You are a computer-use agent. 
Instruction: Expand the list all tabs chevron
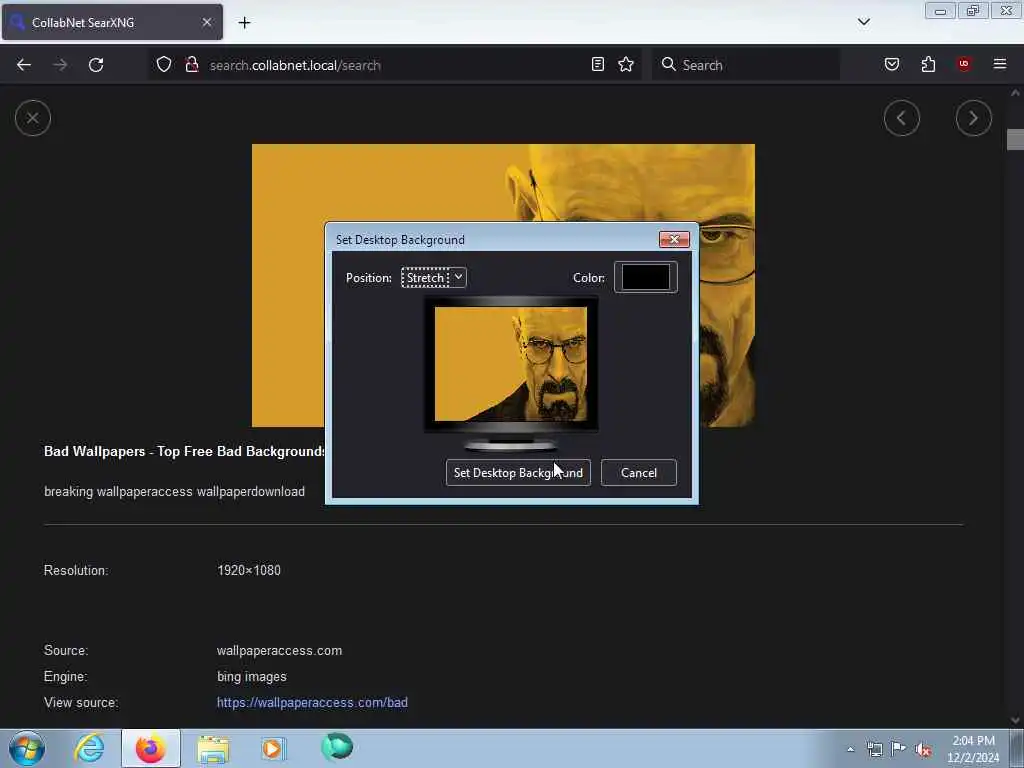(863, 22)
